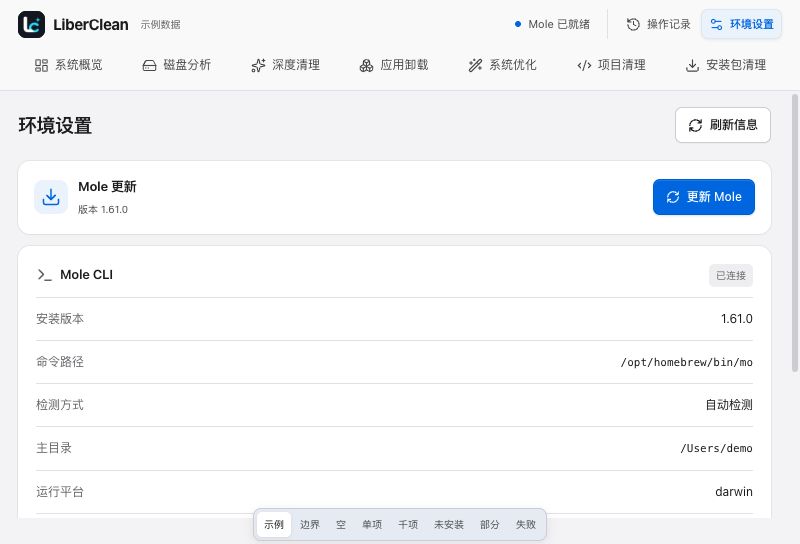Open the 磁盘分析 tab
This screenshot has width=800, height=544.
(x=177, y=65)
